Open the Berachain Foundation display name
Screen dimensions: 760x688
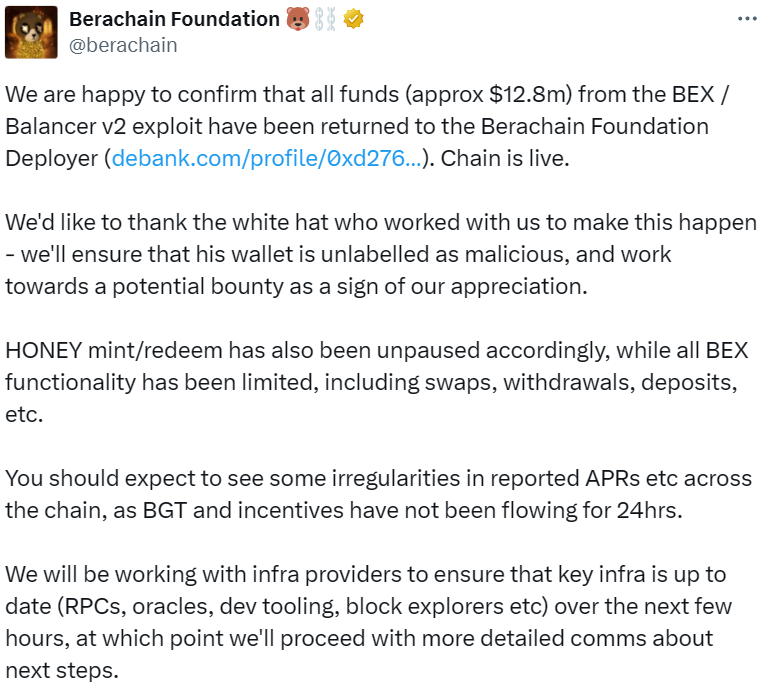click(174, 19)
